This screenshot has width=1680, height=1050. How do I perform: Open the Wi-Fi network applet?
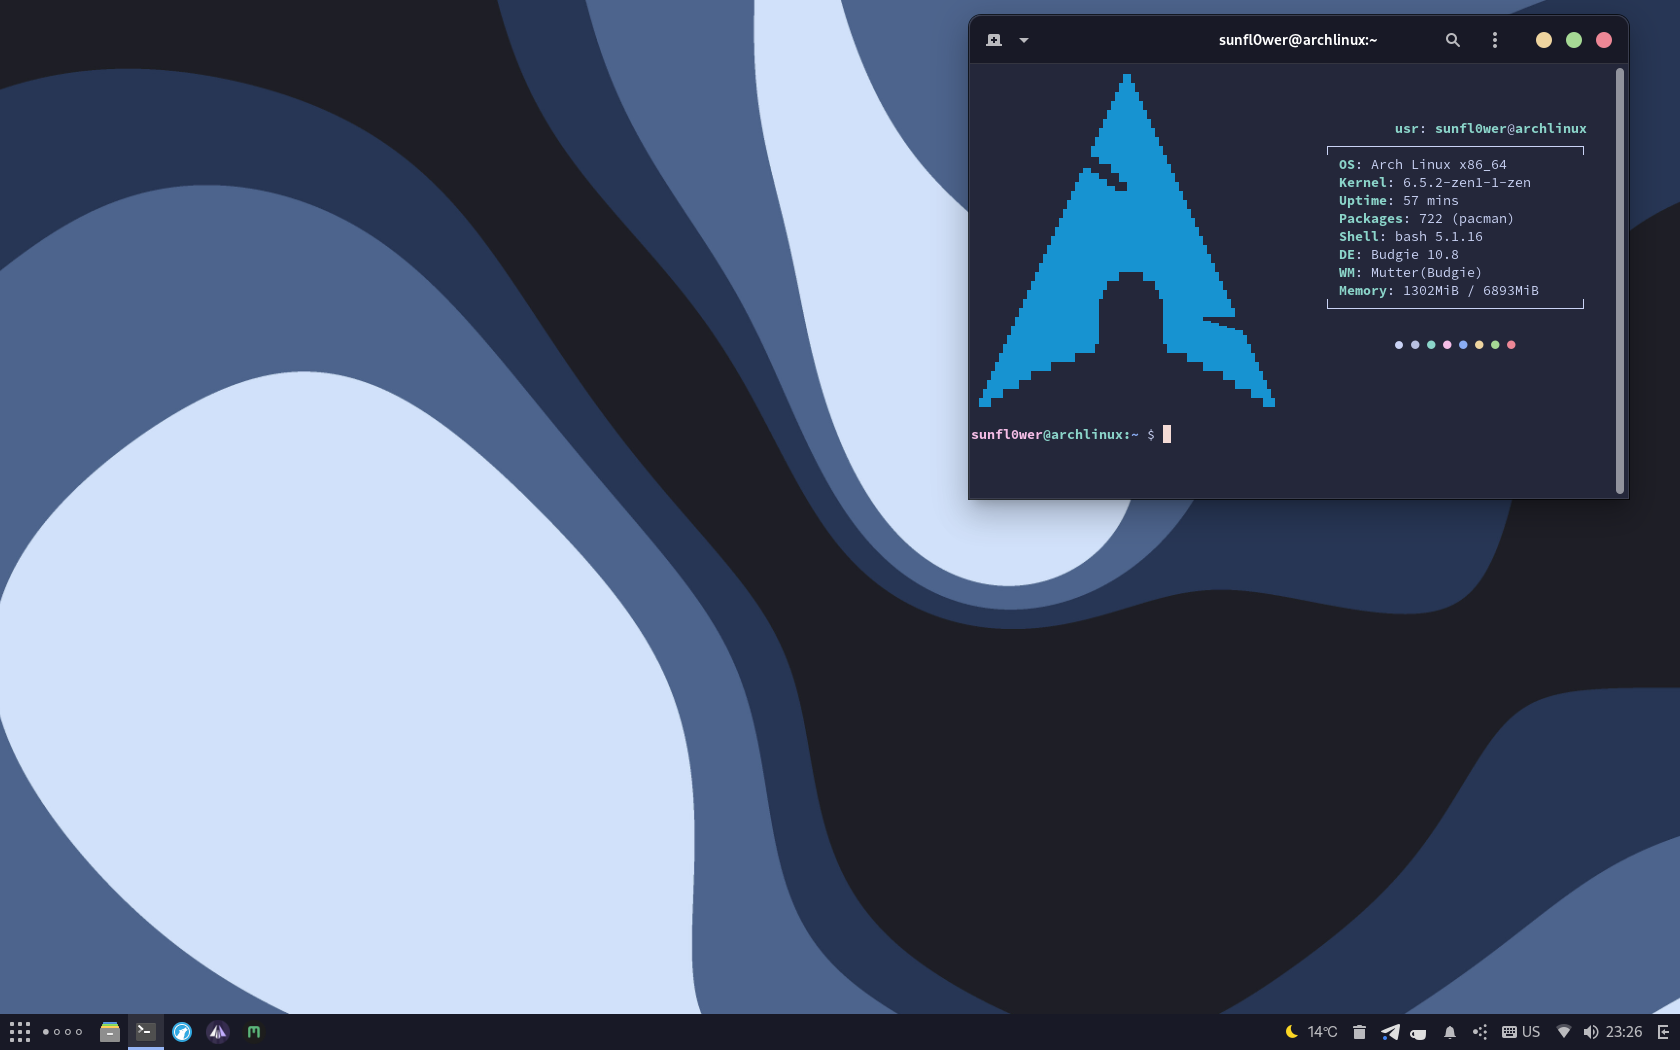click(1564, 1032)
